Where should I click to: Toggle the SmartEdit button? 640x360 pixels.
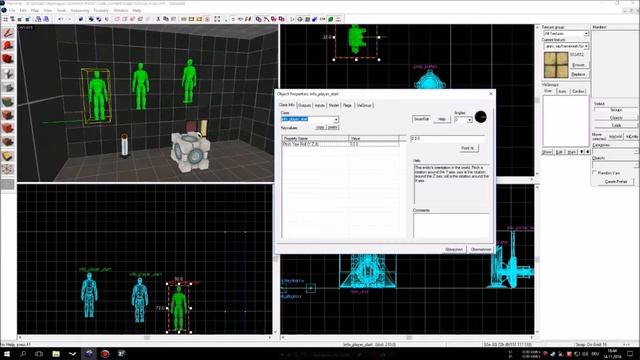coord(422,119)
